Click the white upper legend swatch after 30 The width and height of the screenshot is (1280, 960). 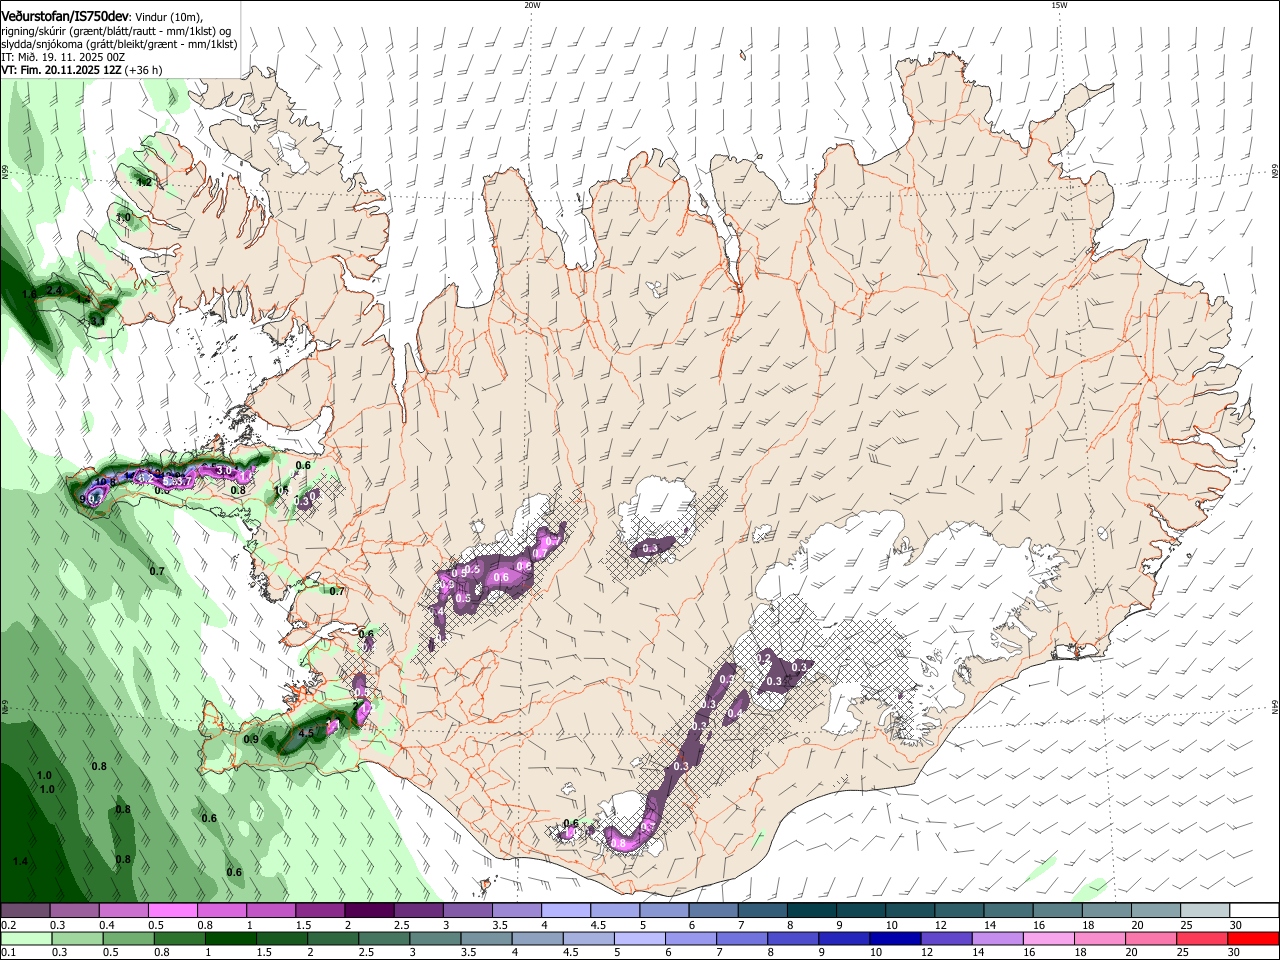[x=1255, y=911]
